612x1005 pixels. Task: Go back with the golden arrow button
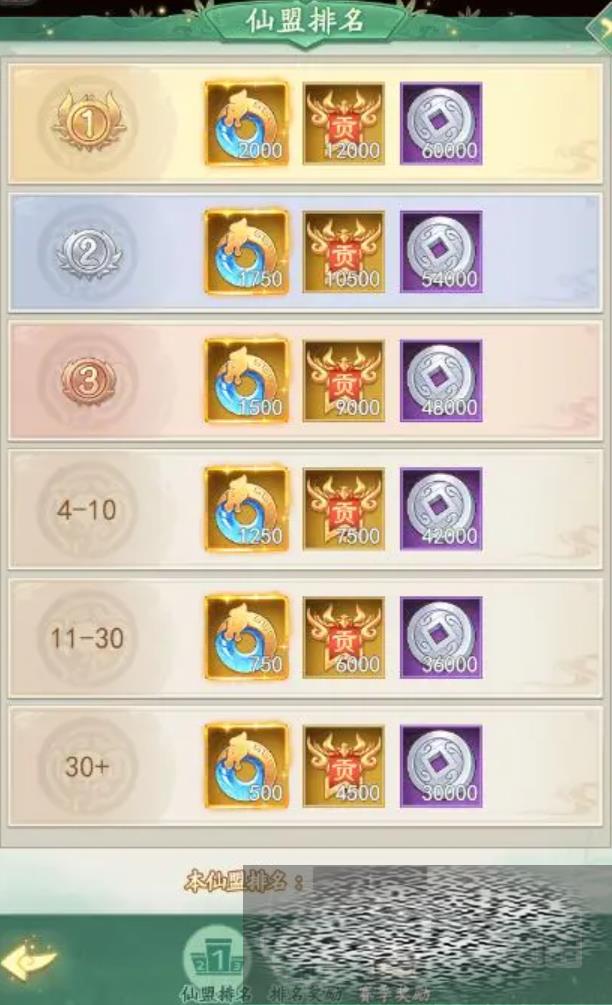tap(29, 959)
